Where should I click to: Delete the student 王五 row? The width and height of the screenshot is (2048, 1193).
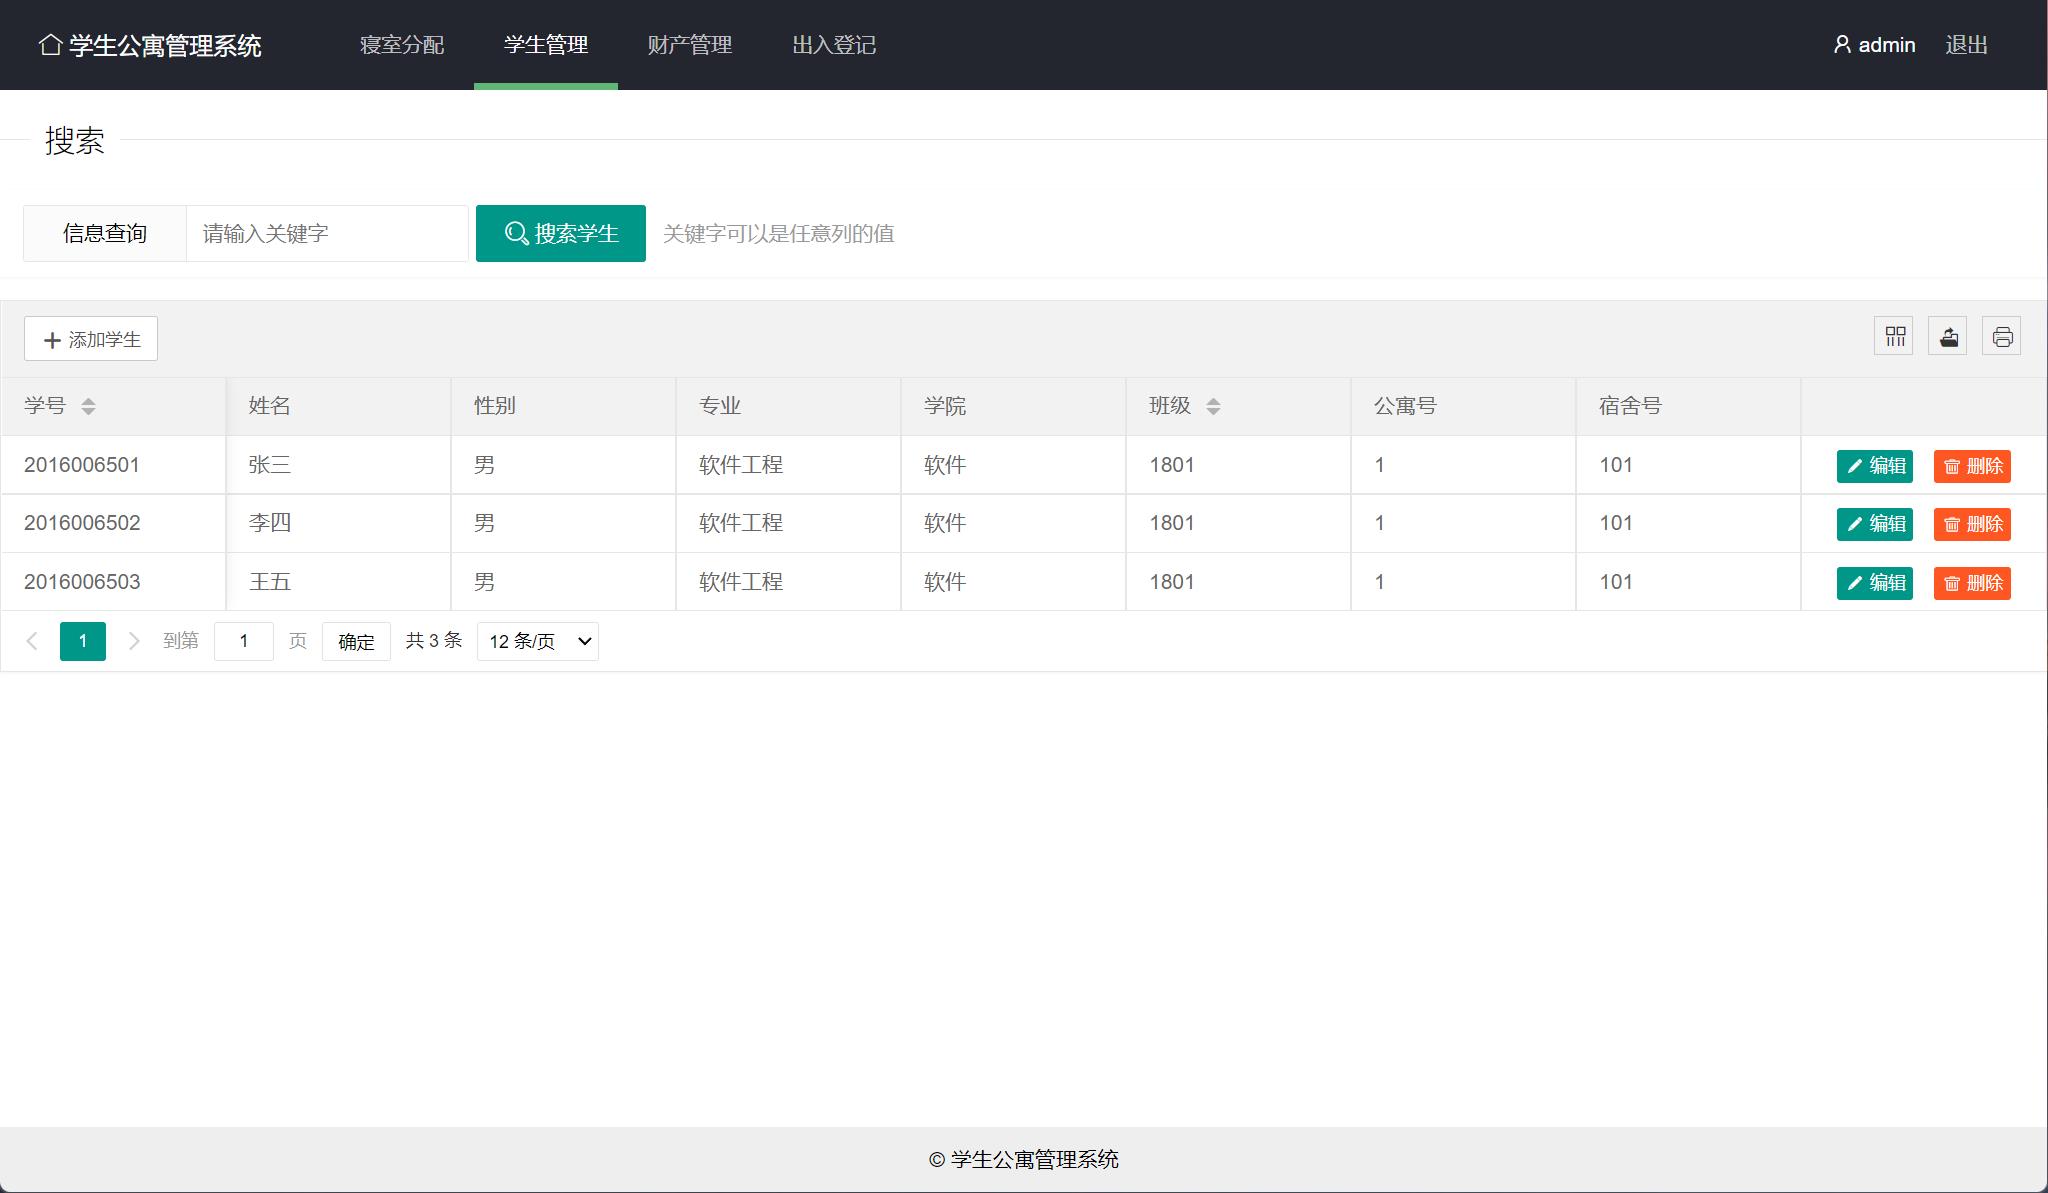[1972, 583]
